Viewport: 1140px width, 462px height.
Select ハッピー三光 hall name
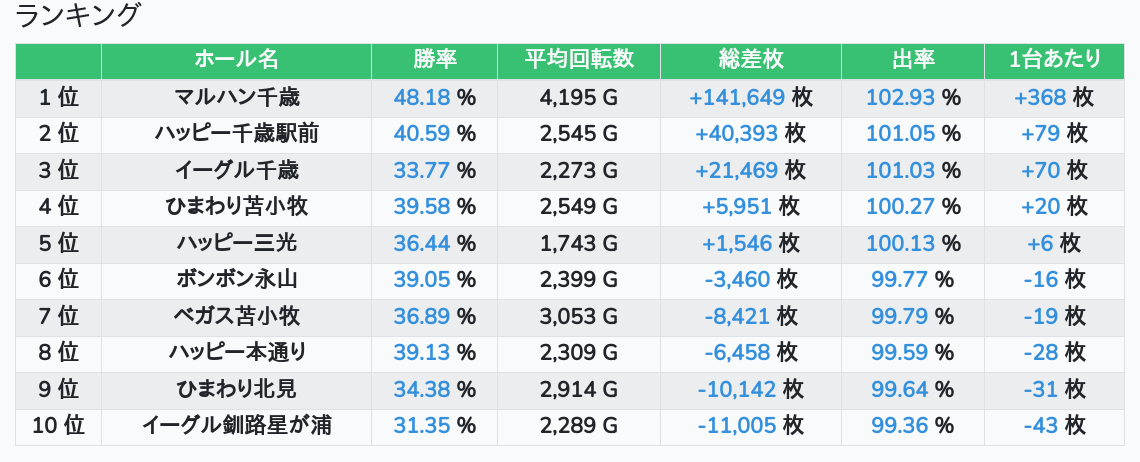point(236,243)
